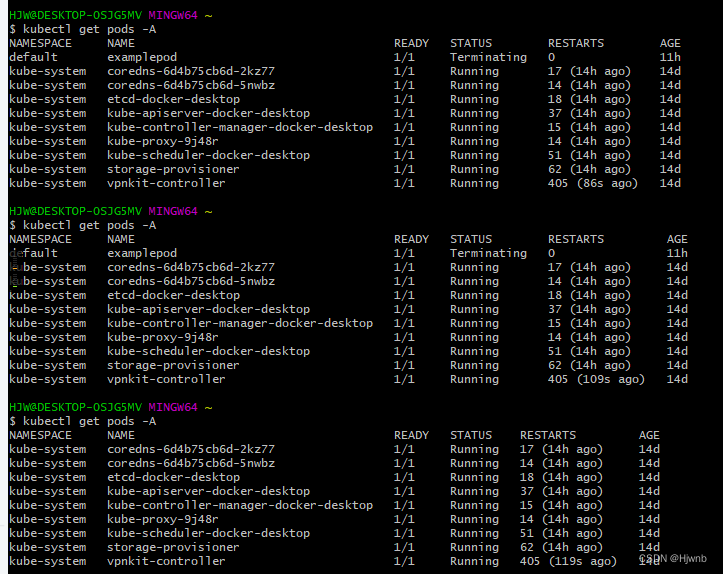
Task: Click 'Running' status in the 109s ago row
Action: coord(474,379)
